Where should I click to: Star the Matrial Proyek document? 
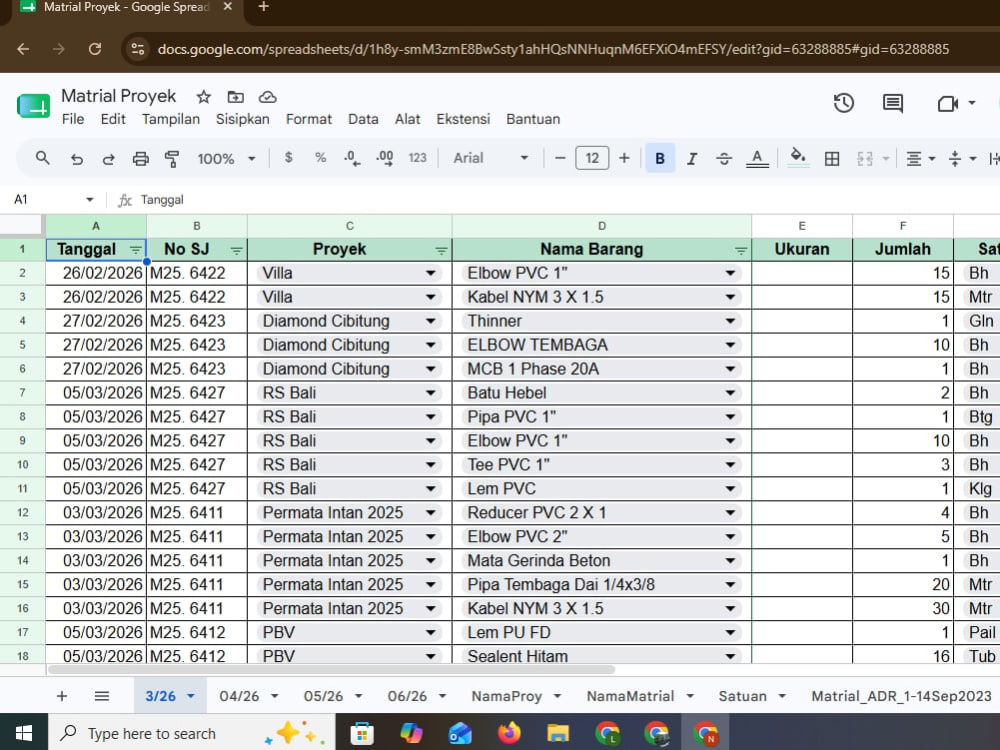(203, 97)
